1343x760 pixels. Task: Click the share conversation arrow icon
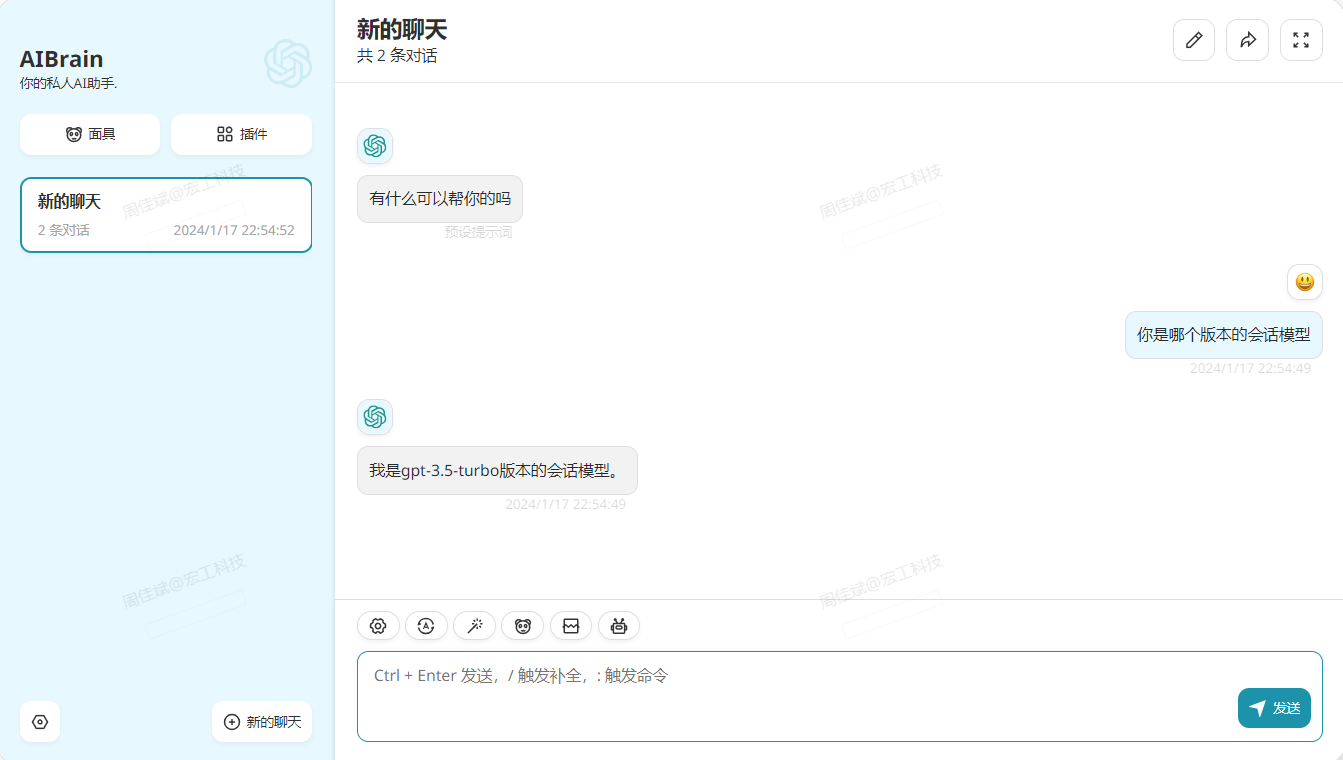1247,40
